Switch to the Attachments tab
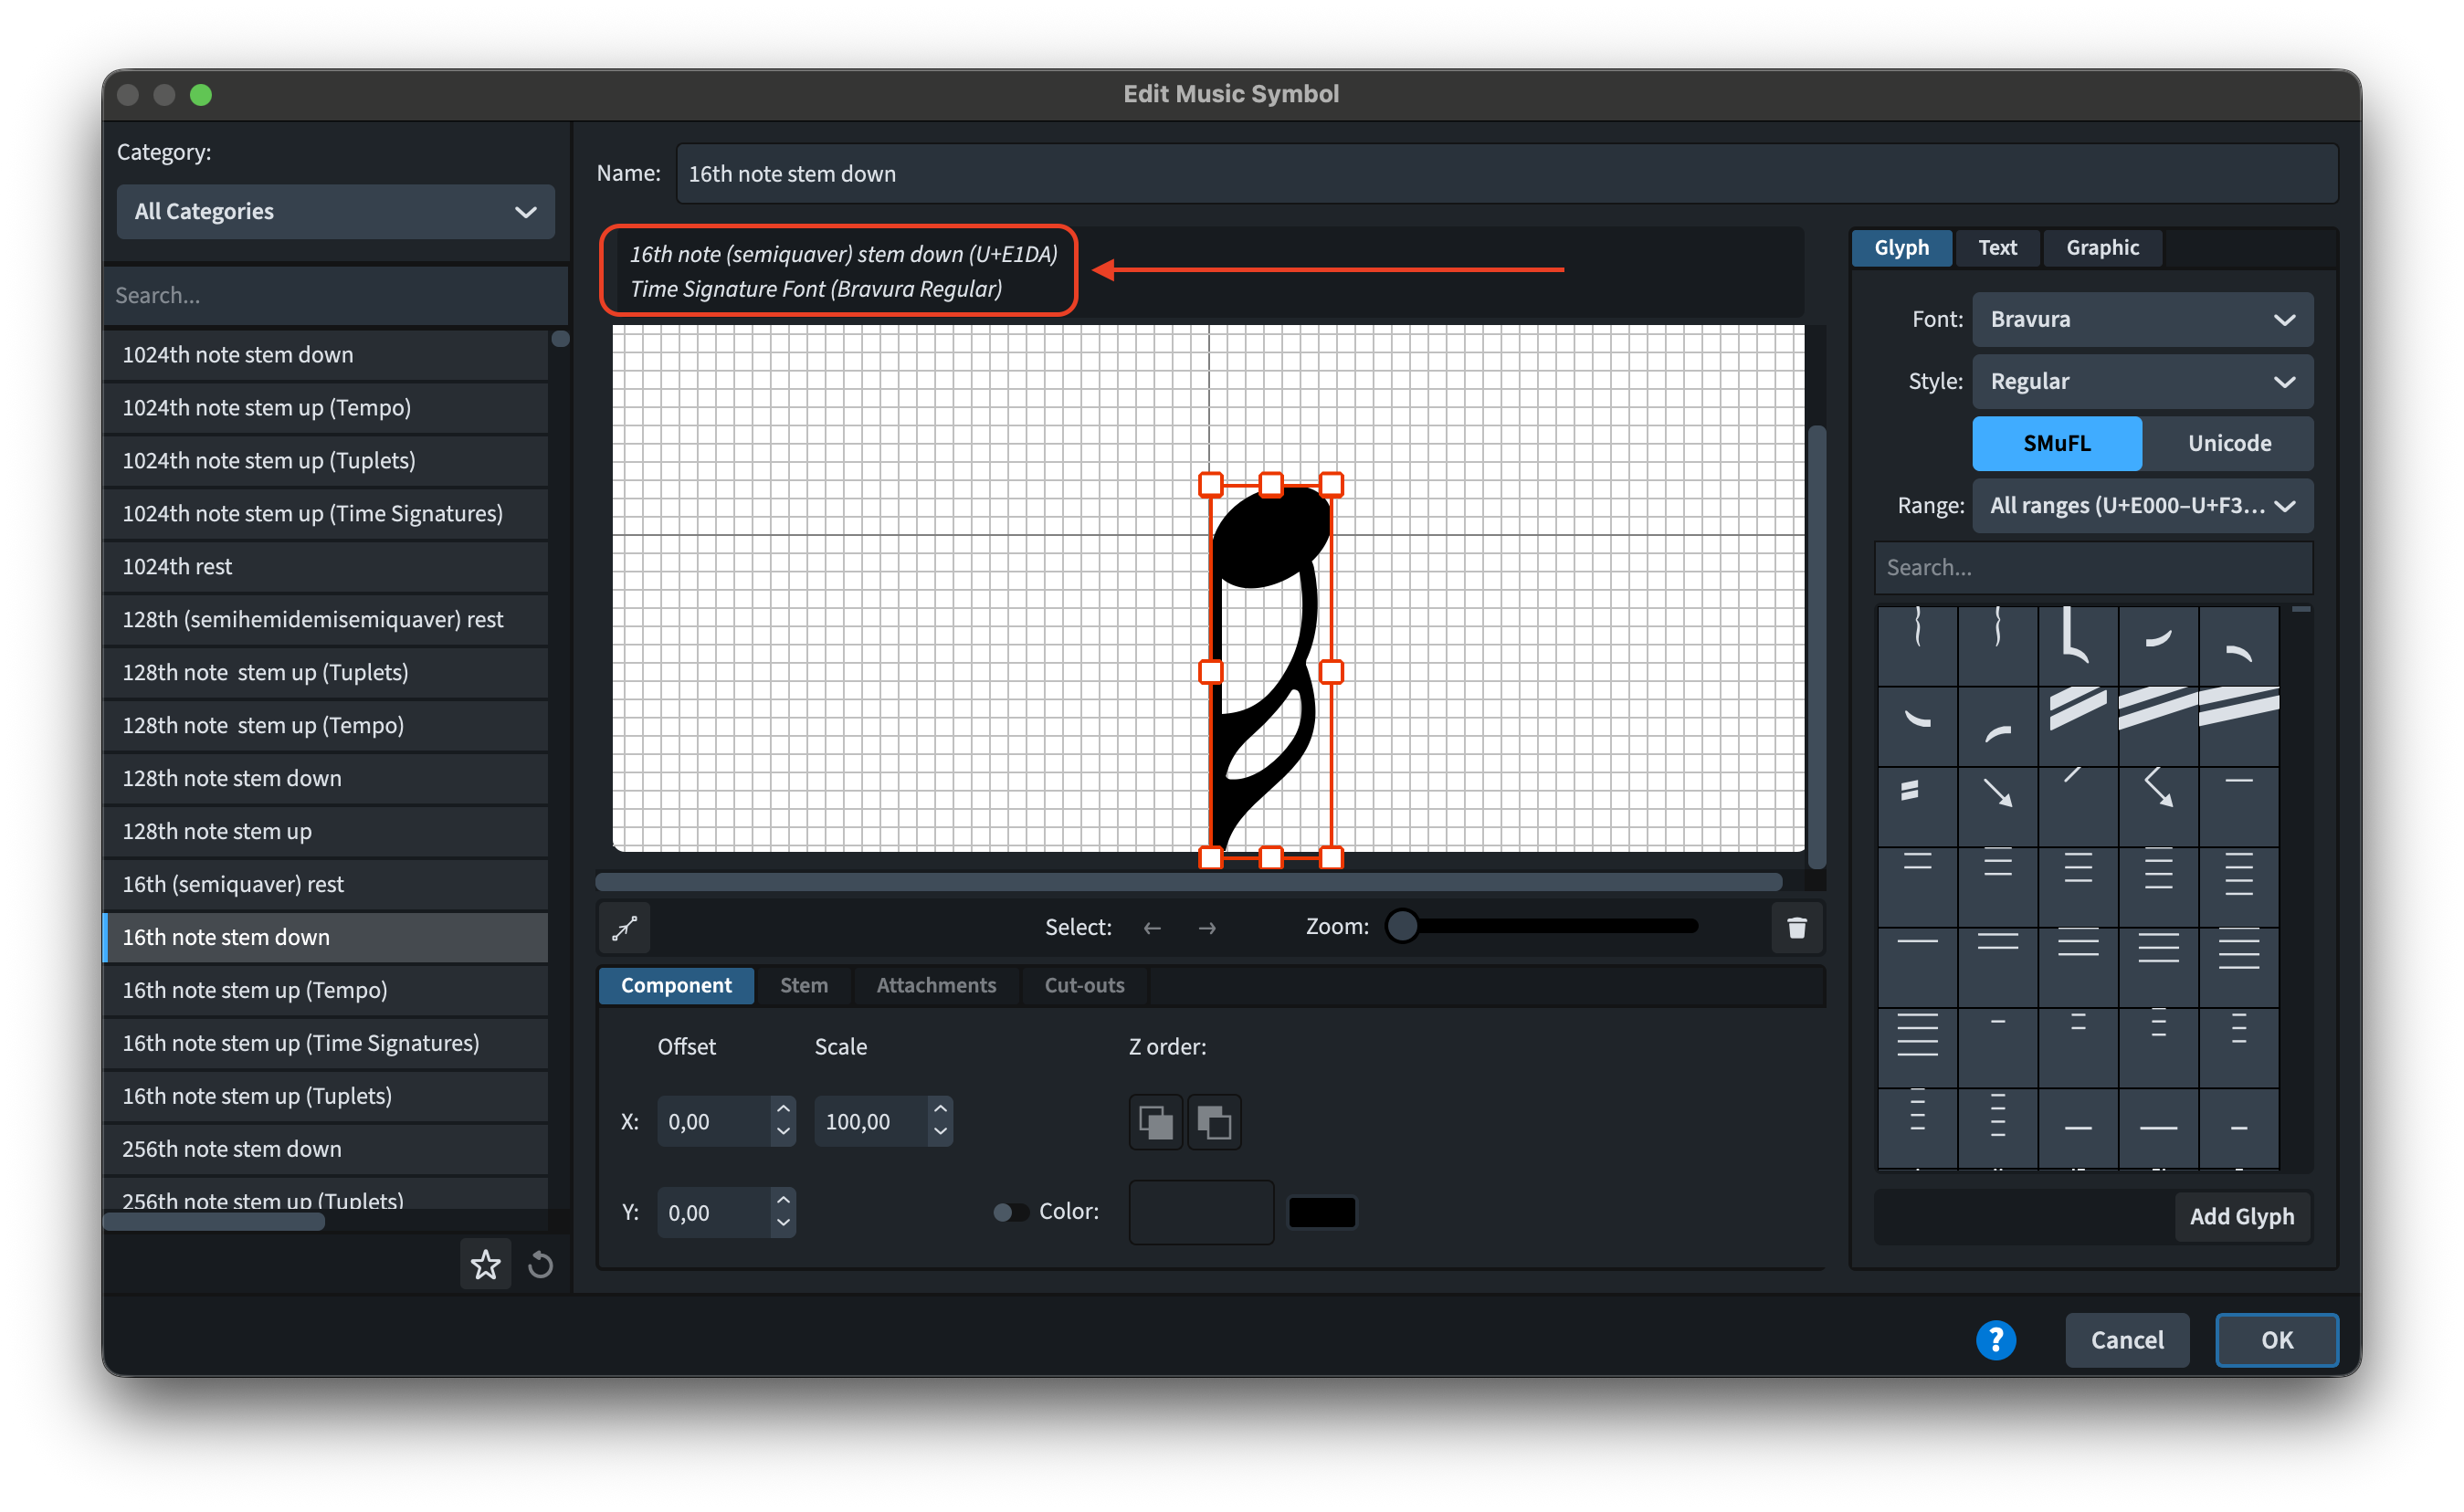Viewport: 2464px width, 1512px height. tap(935, 985)
